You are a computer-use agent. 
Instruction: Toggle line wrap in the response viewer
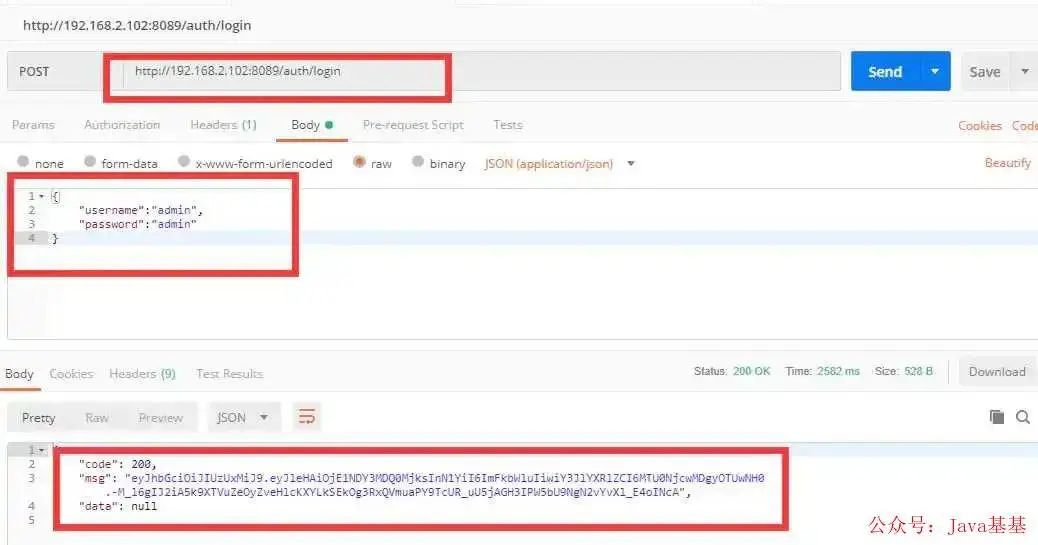[307, 417]
